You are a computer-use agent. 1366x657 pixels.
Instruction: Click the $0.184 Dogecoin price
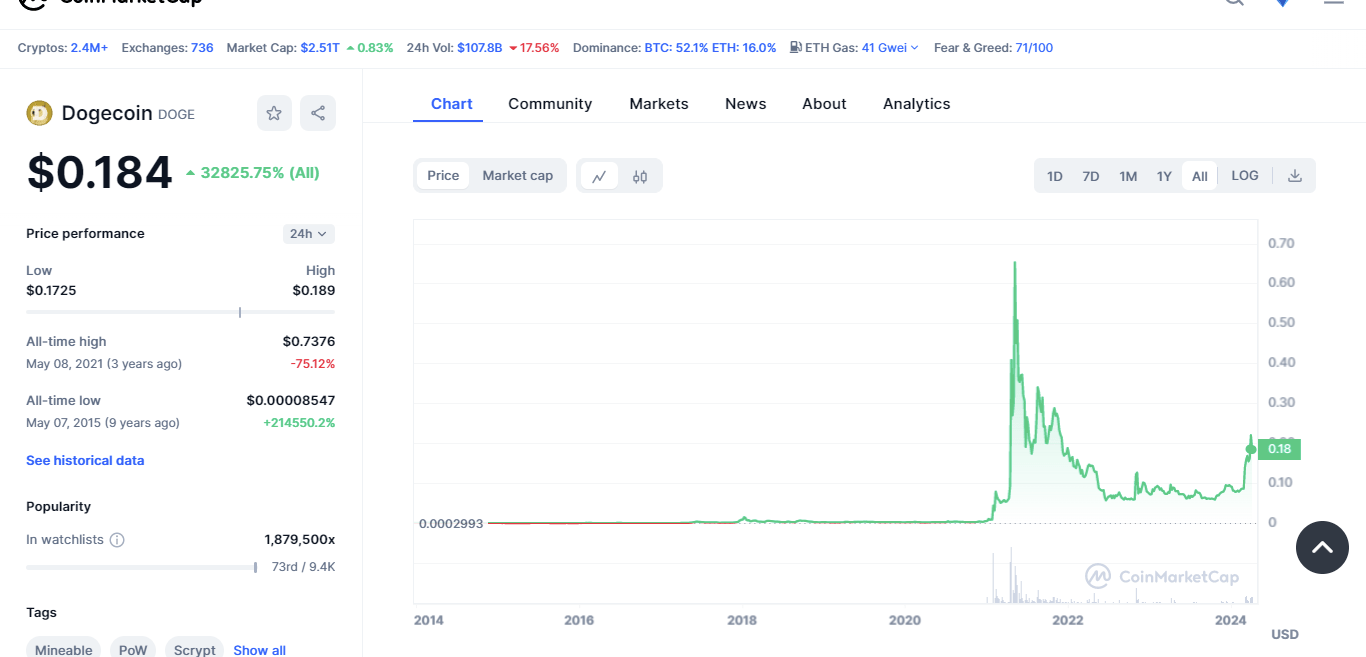(100, 172)
